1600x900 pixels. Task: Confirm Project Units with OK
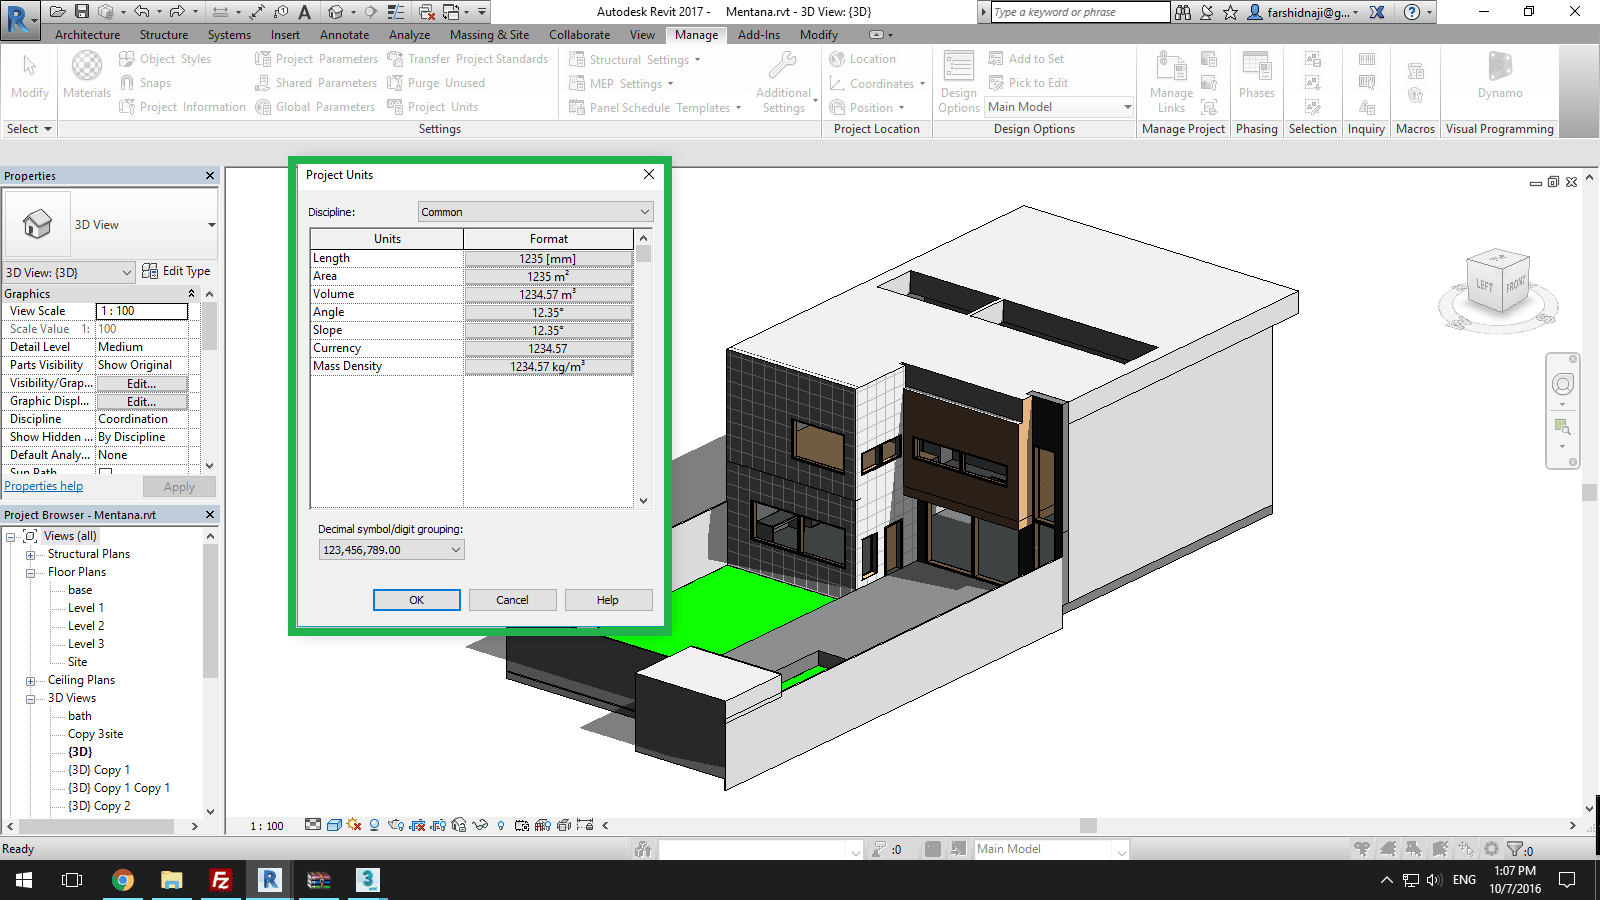[416, 599]
